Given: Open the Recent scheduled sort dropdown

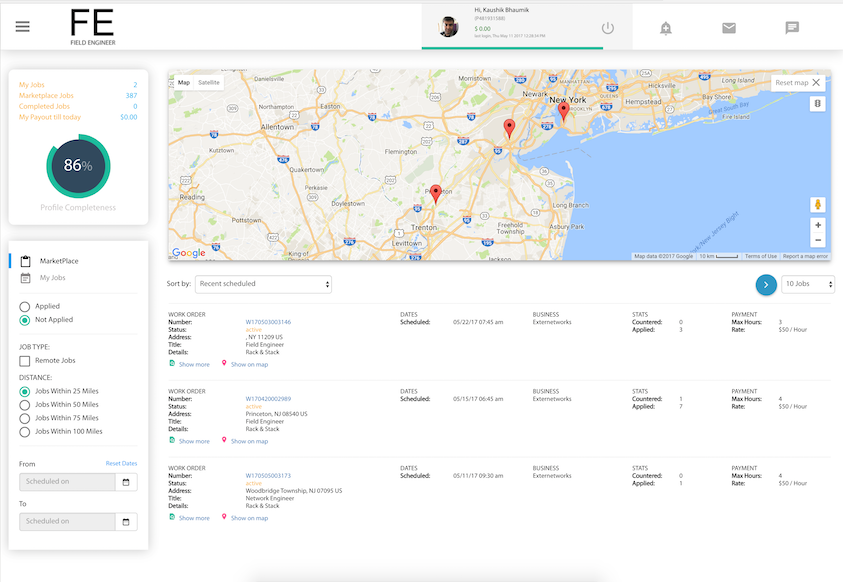Looking at the screenshot, I should (x=263, y=284).
